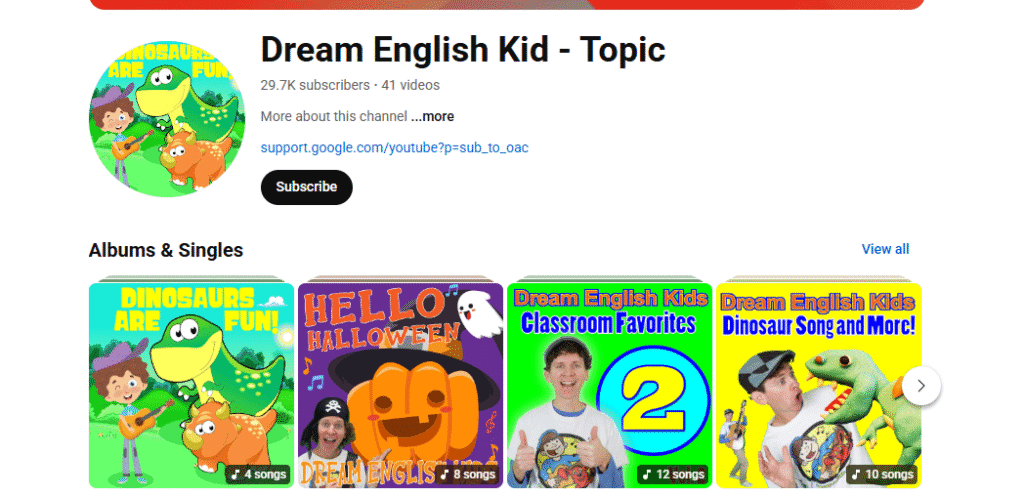This screenshot has height=496, width=1024.
Task: Click next arrow in albums carousel
Action: (x=921, y=386)
